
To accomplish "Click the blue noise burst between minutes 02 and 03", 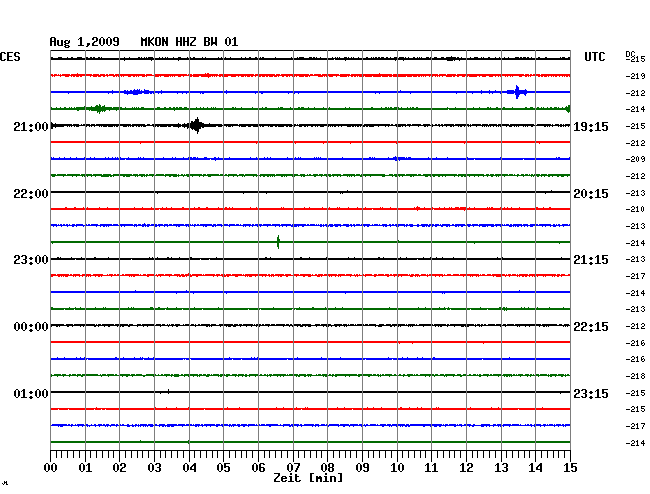I will tap(137, 92).
